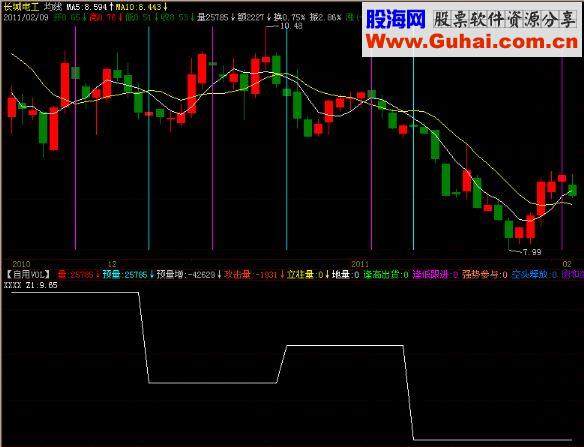The width and height of the screenshot is (584, 447).
Task: Click the XXXX Z1:9.65 indicator label
Action: 31,285
